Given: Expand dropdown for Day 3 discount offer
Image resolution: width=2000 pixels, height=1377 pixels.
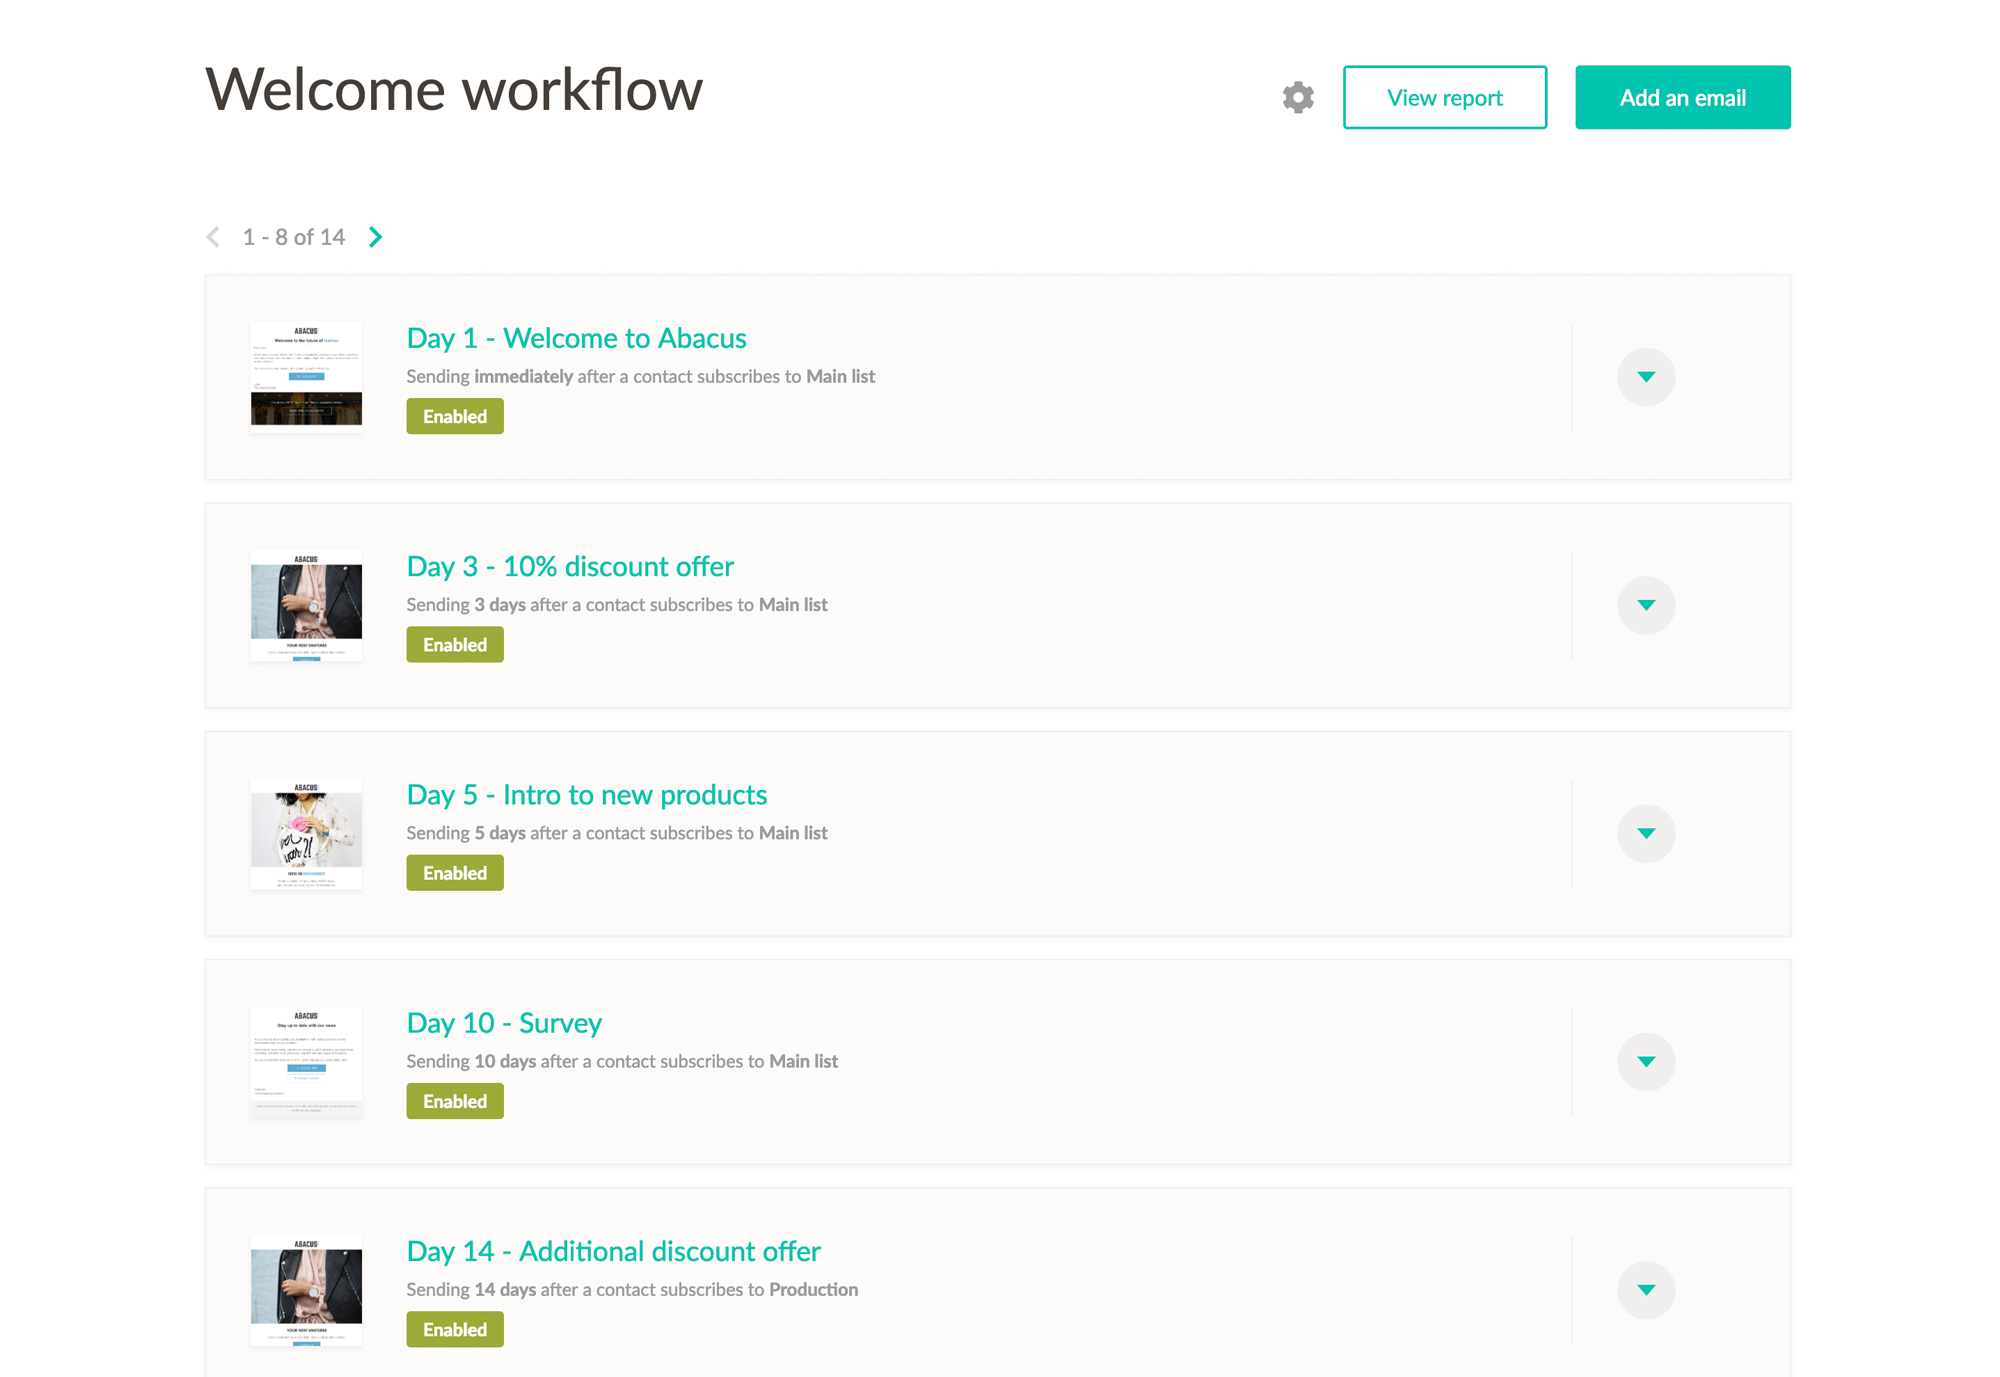Looking at the screenshot, I should (x=1646, y=605).
